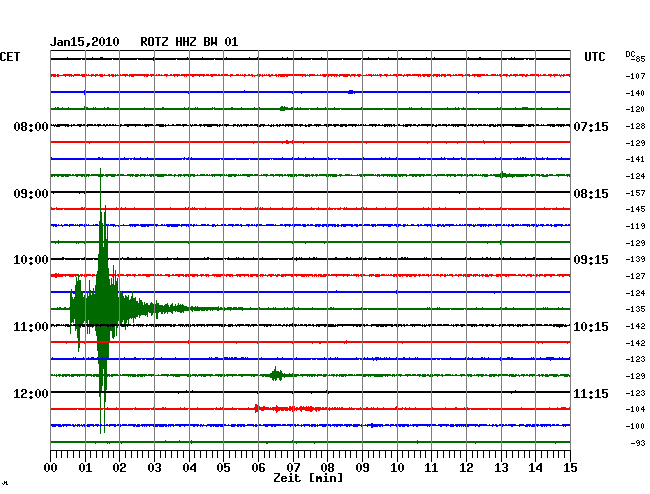Click the CET timezone label
The image size is (650, 494).
click(x=10, y=57)
